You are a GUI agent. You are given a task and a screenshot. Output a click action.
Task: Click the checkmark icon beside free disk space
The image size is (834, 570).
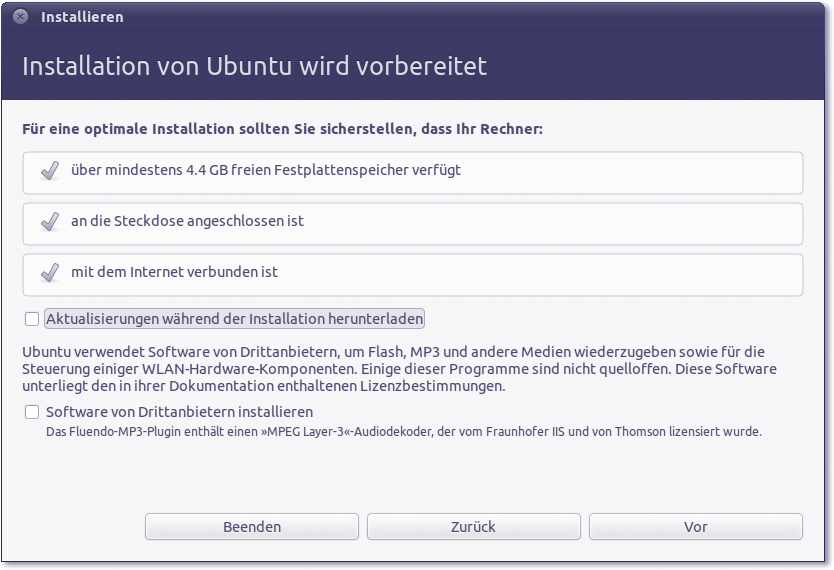pos(50,171)
